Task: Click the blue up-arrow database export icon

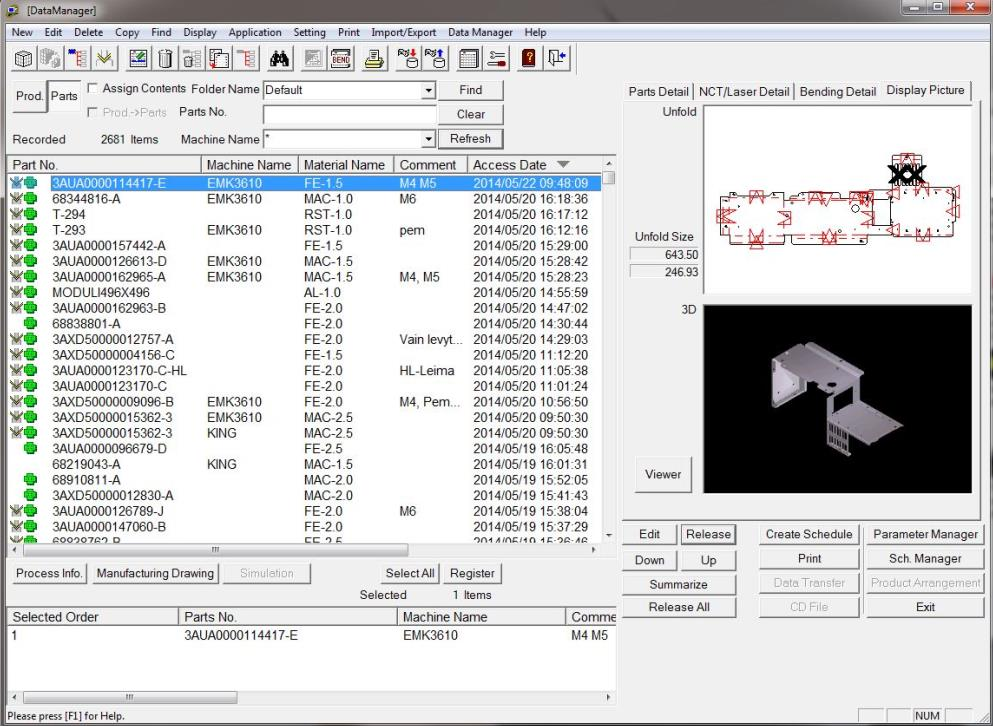Action: click(435, 59)
